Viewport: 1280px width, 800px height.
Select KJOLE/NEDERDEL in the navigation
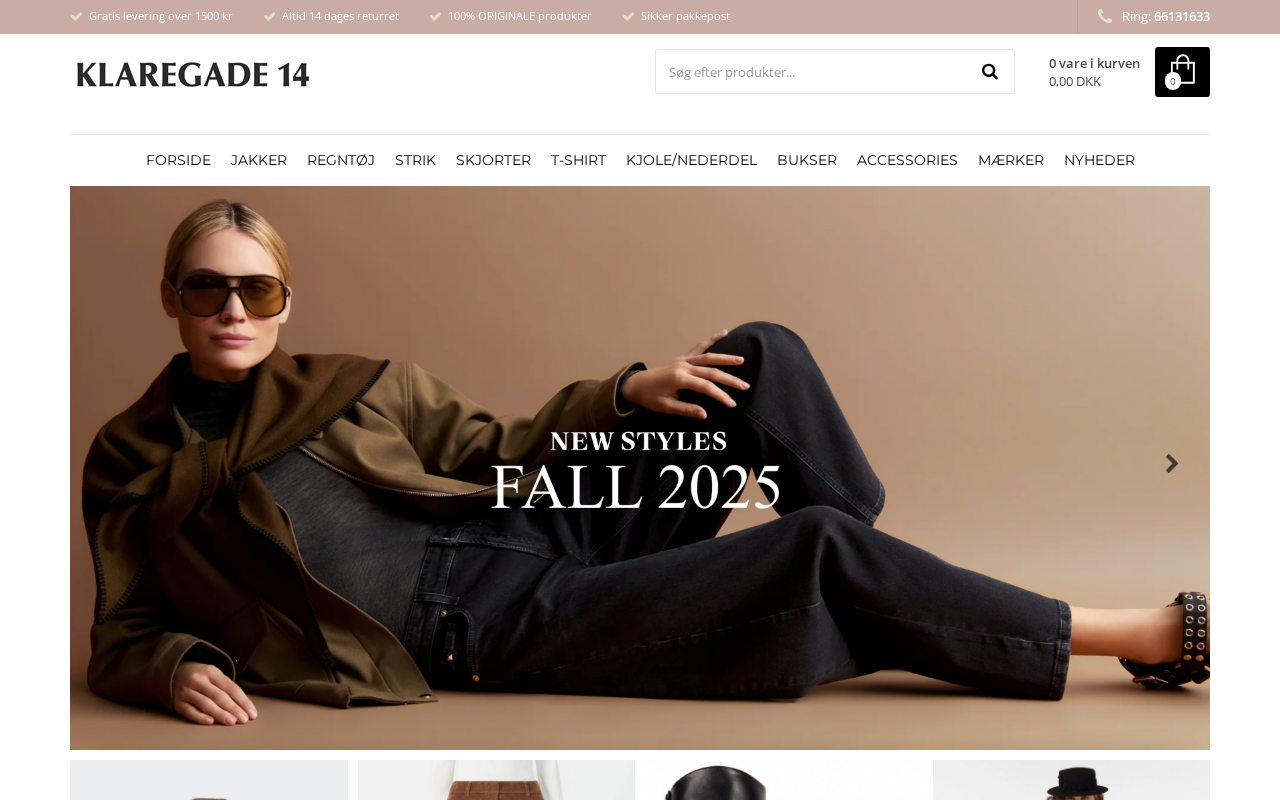tap(691, 160)
